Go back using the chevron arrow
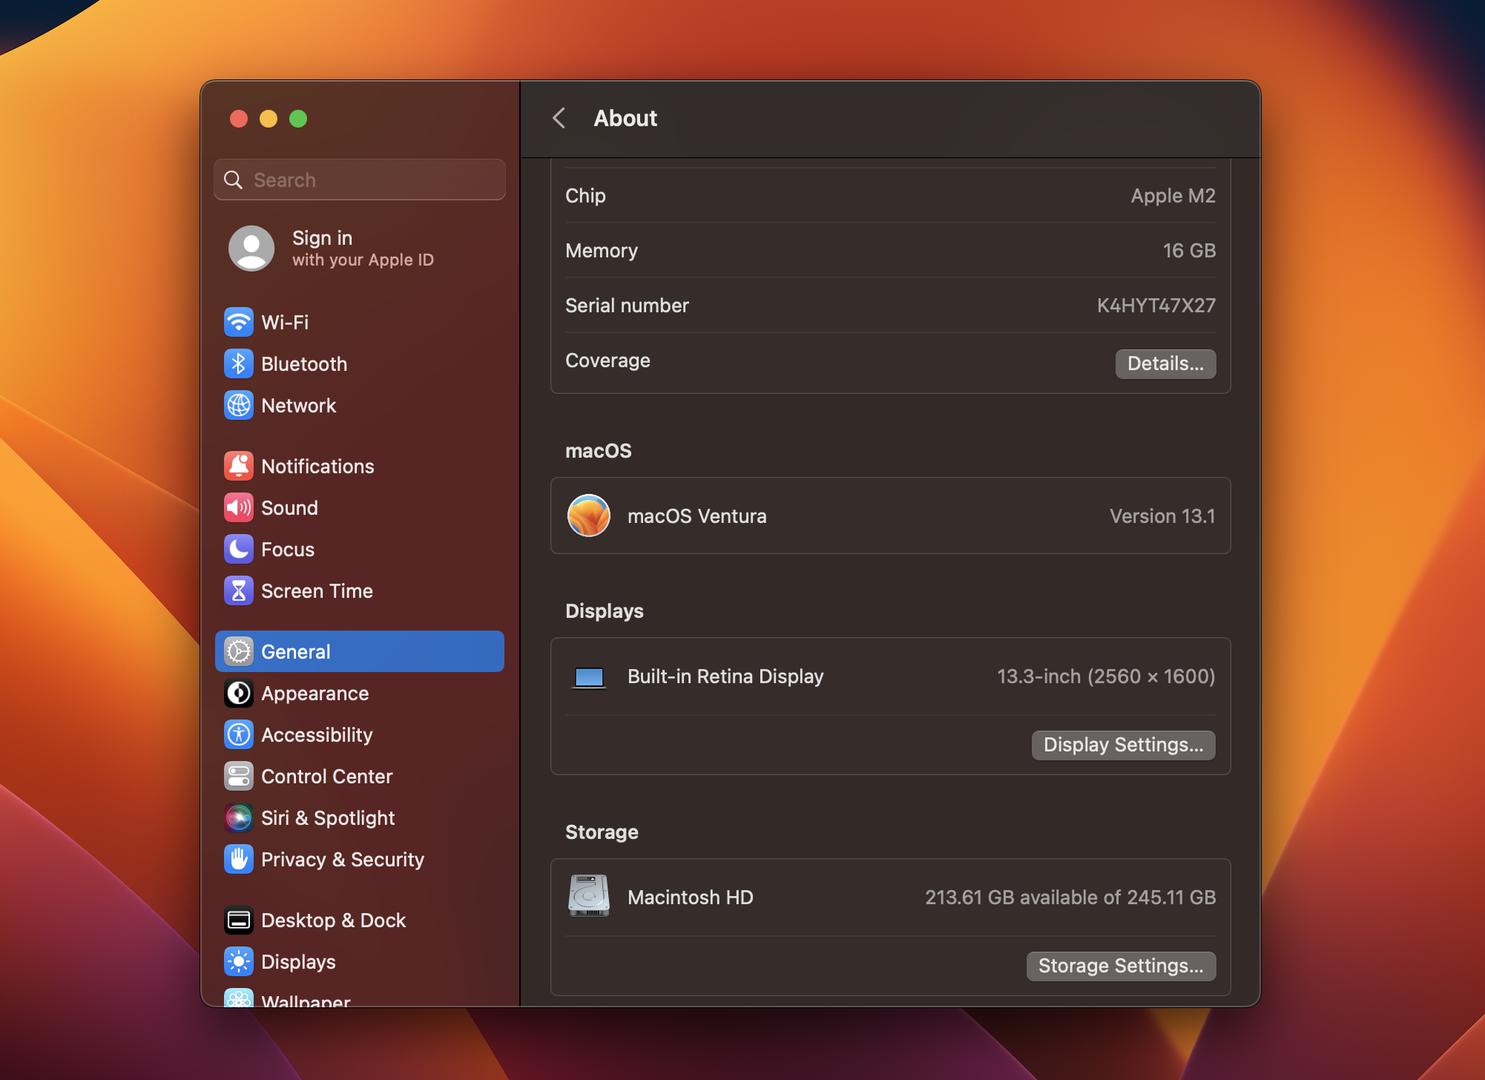 click(x=559, y=118)
